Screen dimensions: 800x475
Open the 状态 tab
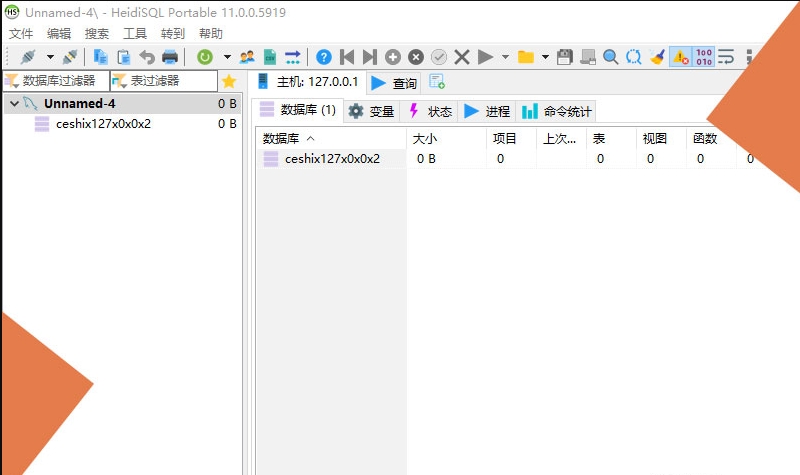430,111
